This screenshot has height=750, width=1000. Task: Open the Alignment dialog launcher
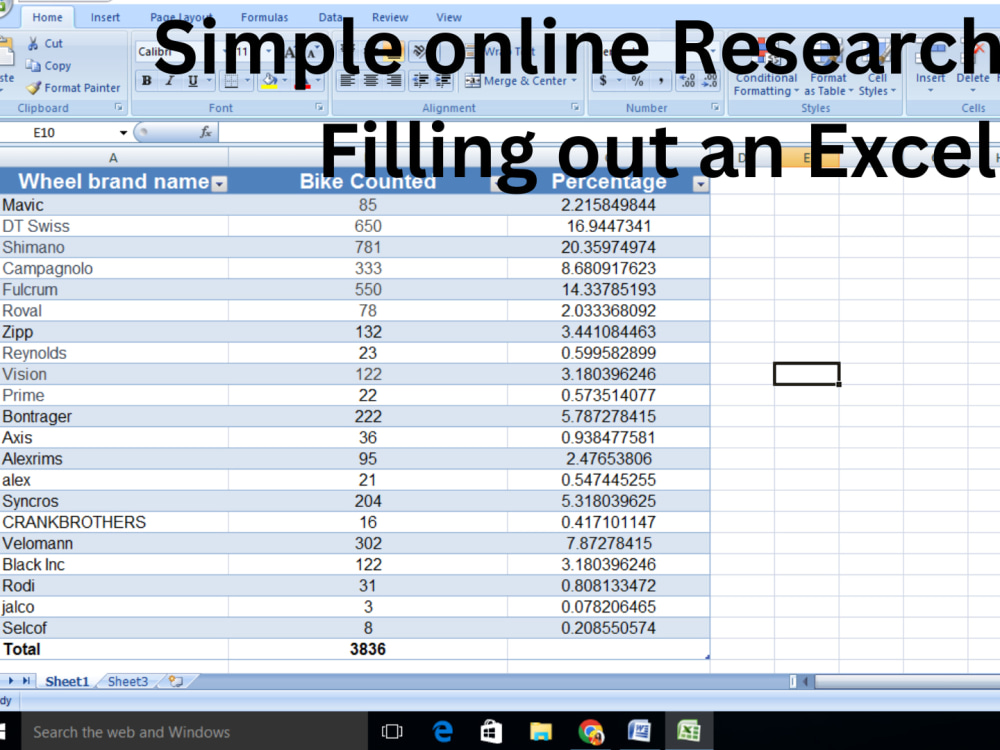575,107
